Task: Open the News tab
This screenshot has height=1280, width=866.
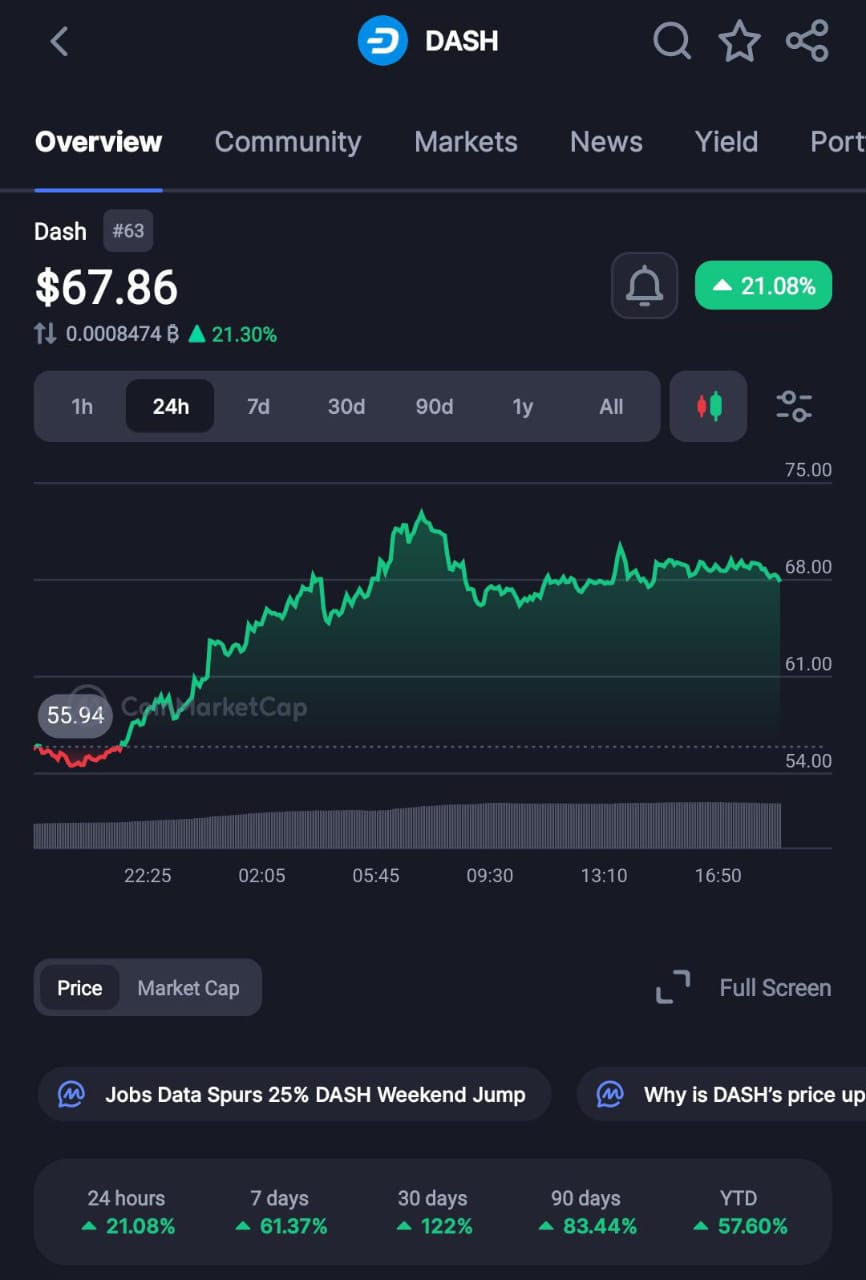Action: point(606,142)
